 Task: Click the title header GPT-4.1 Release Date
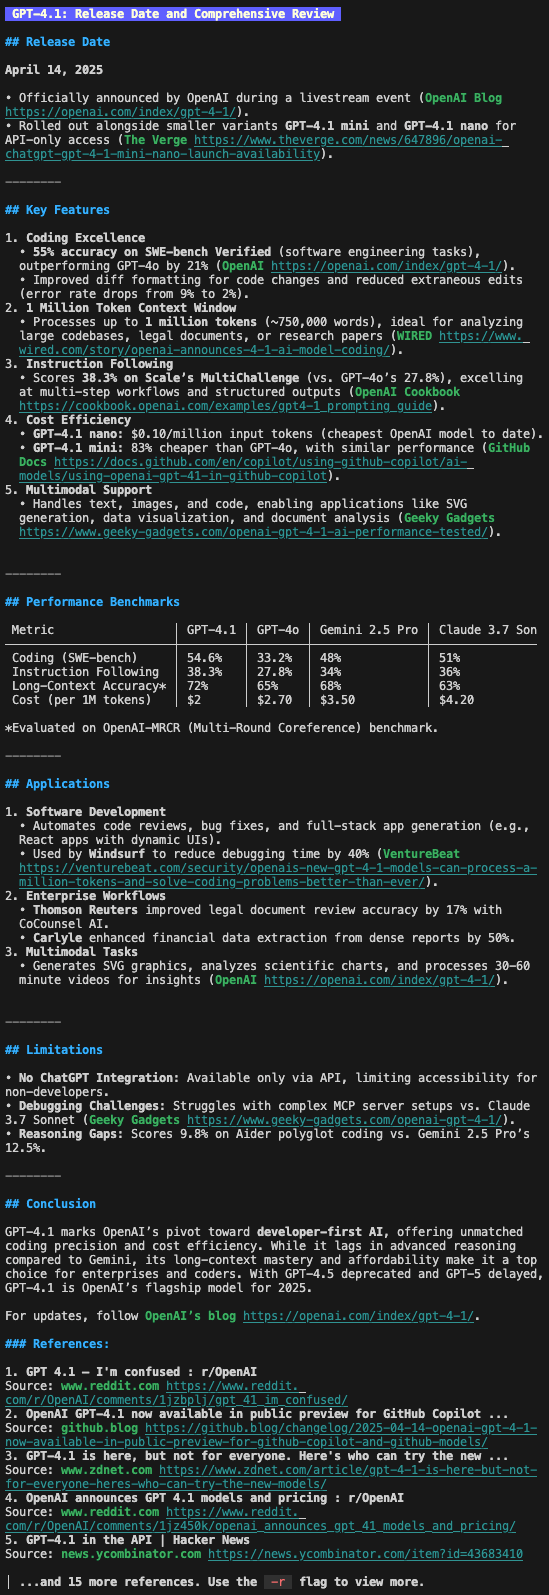click(172, 14)
